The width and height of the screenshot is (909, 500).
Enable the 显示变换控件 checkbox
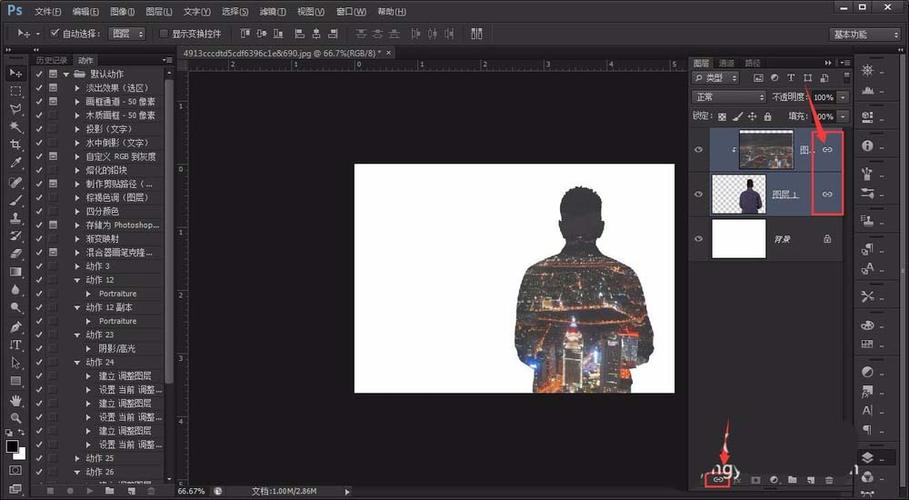tap(164, 34)
